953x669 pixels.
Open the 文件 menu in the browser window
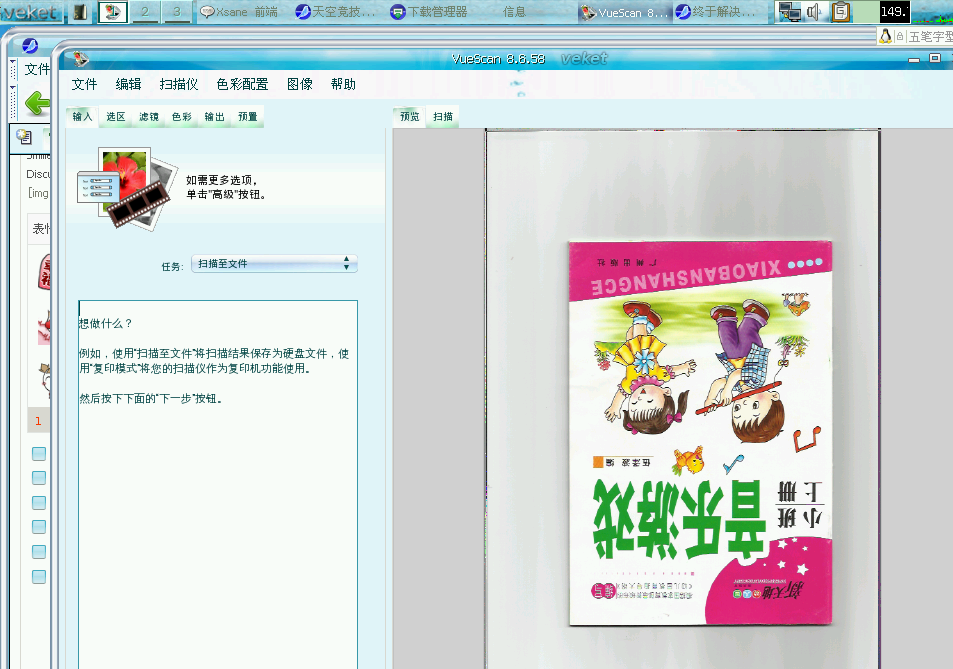pyautogui.click(x=36, y=69)
